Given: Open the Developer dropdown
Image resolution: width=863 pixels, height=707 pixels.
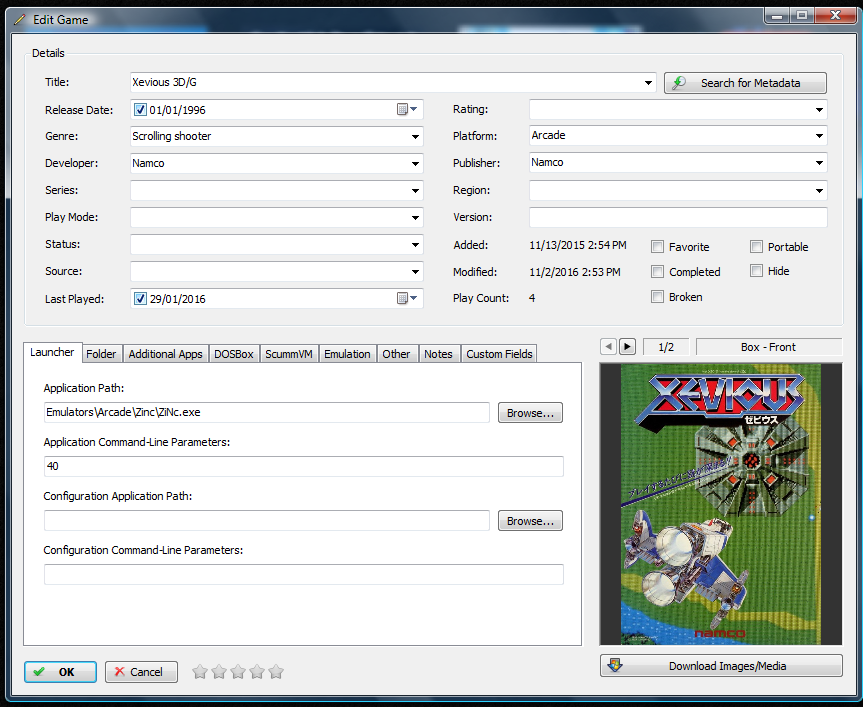Looking at the screenshot, I should [416, 163].
